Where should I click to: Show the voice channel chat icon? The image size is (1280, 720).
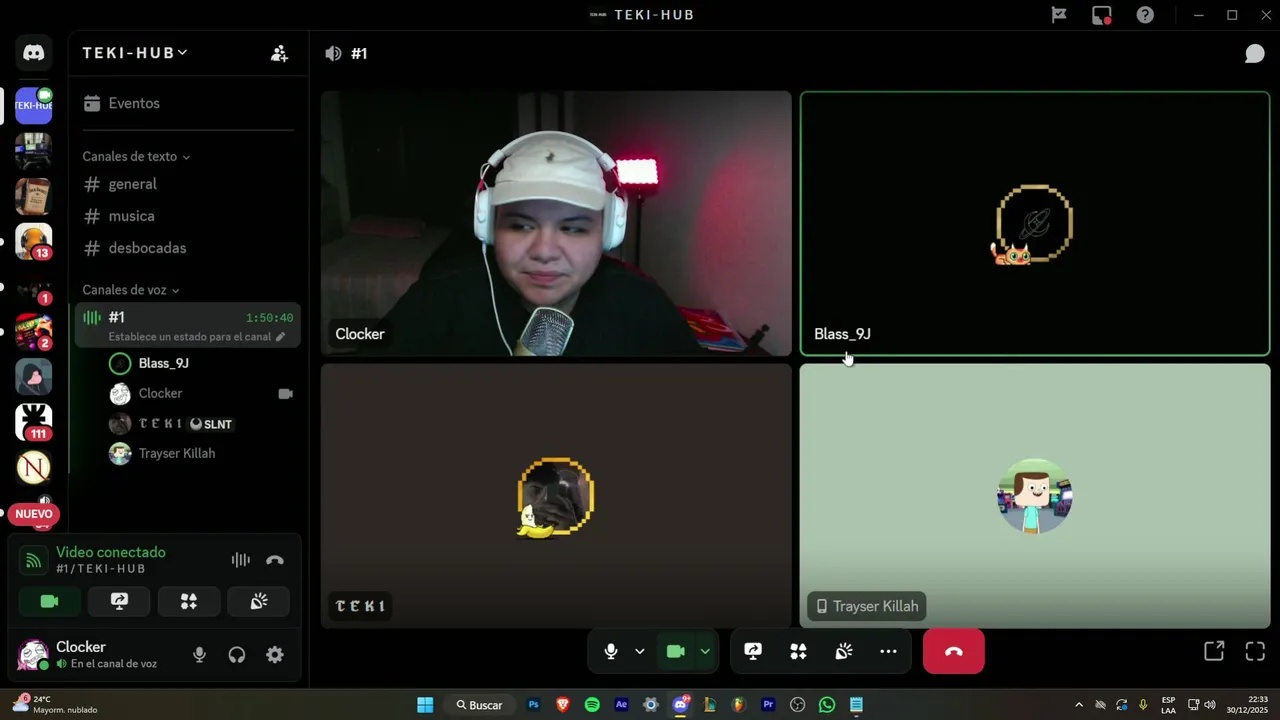tap(1254, 53)
